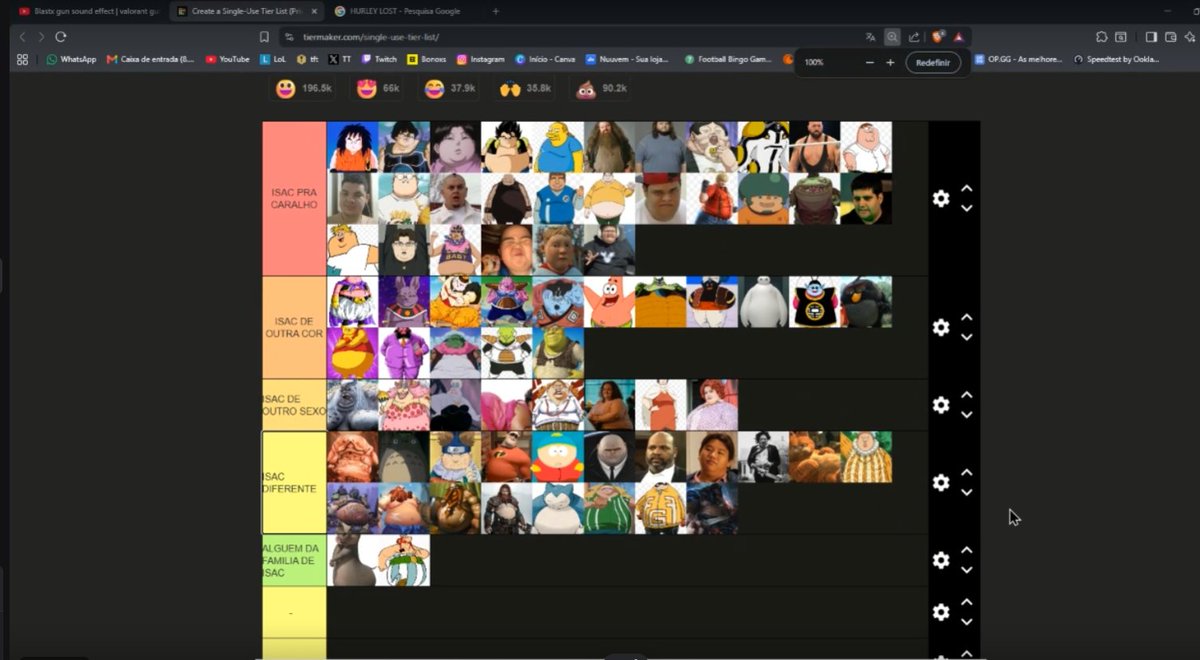Image resolution: width=1200 pixels, height=660 pixels.
Task: Select the red ISAC PRA CARALHO tier label
Action: 294,198
